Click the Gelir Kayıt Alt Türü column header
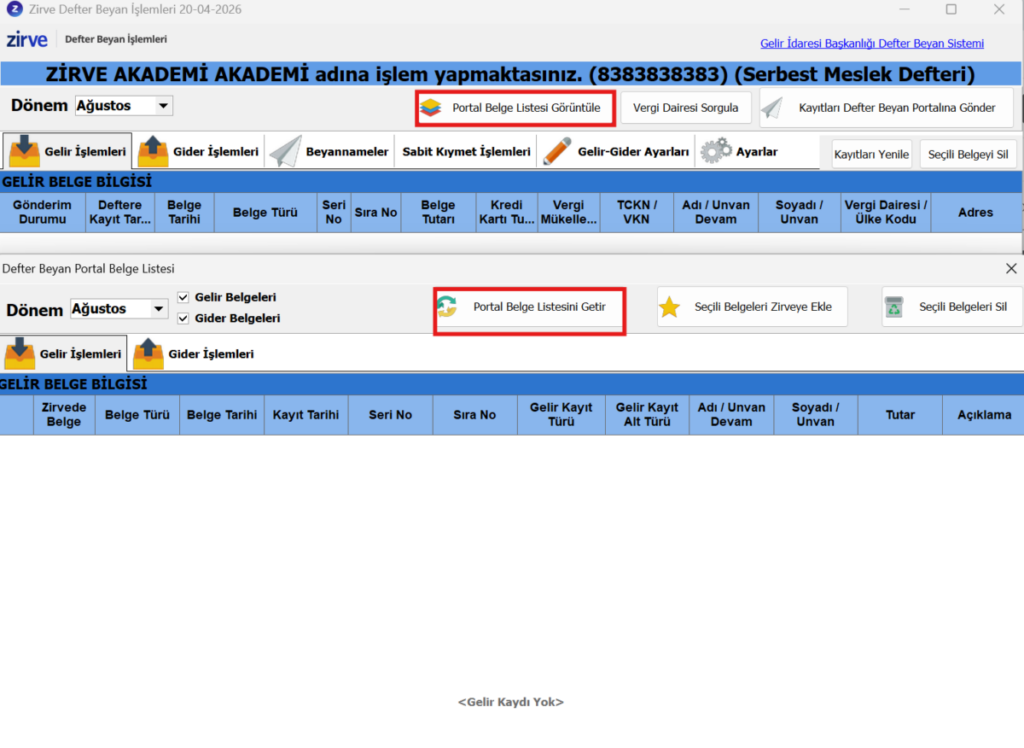Viewport: 1024px width, 748px height. (647, 415)
